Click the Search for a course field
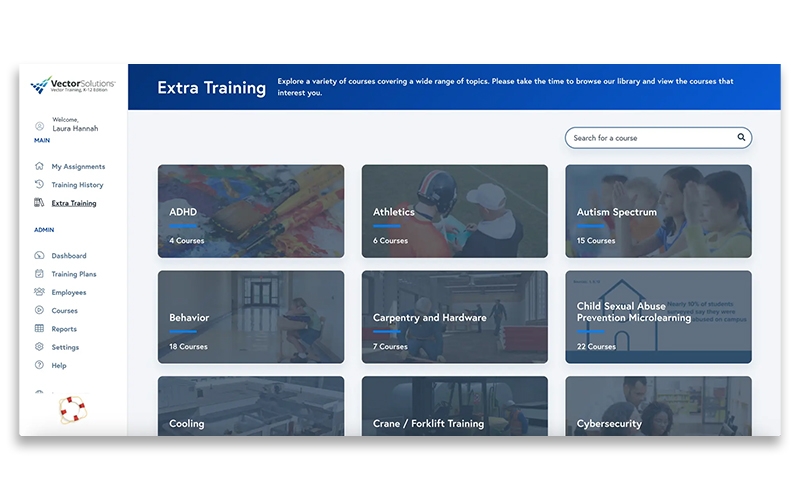800x500 pixels. (658, 138)
